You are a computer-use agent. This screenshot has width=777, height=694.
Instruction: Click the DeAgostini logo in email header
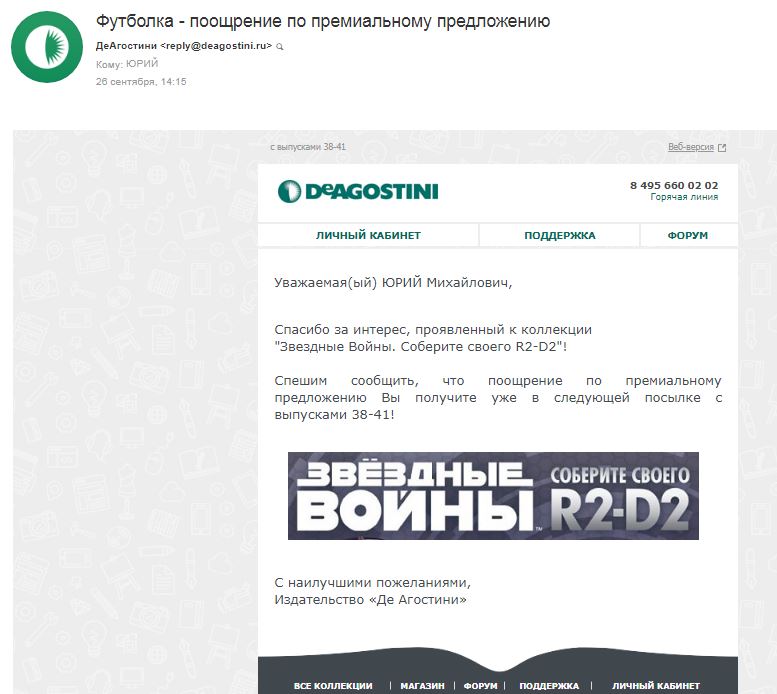[358, 191]
